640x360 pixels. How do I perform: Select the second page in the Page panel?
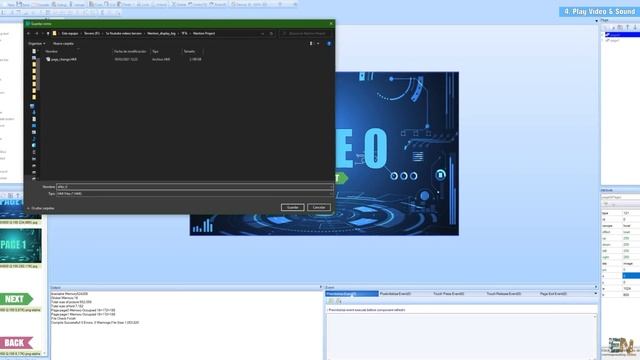click(613, 40)
